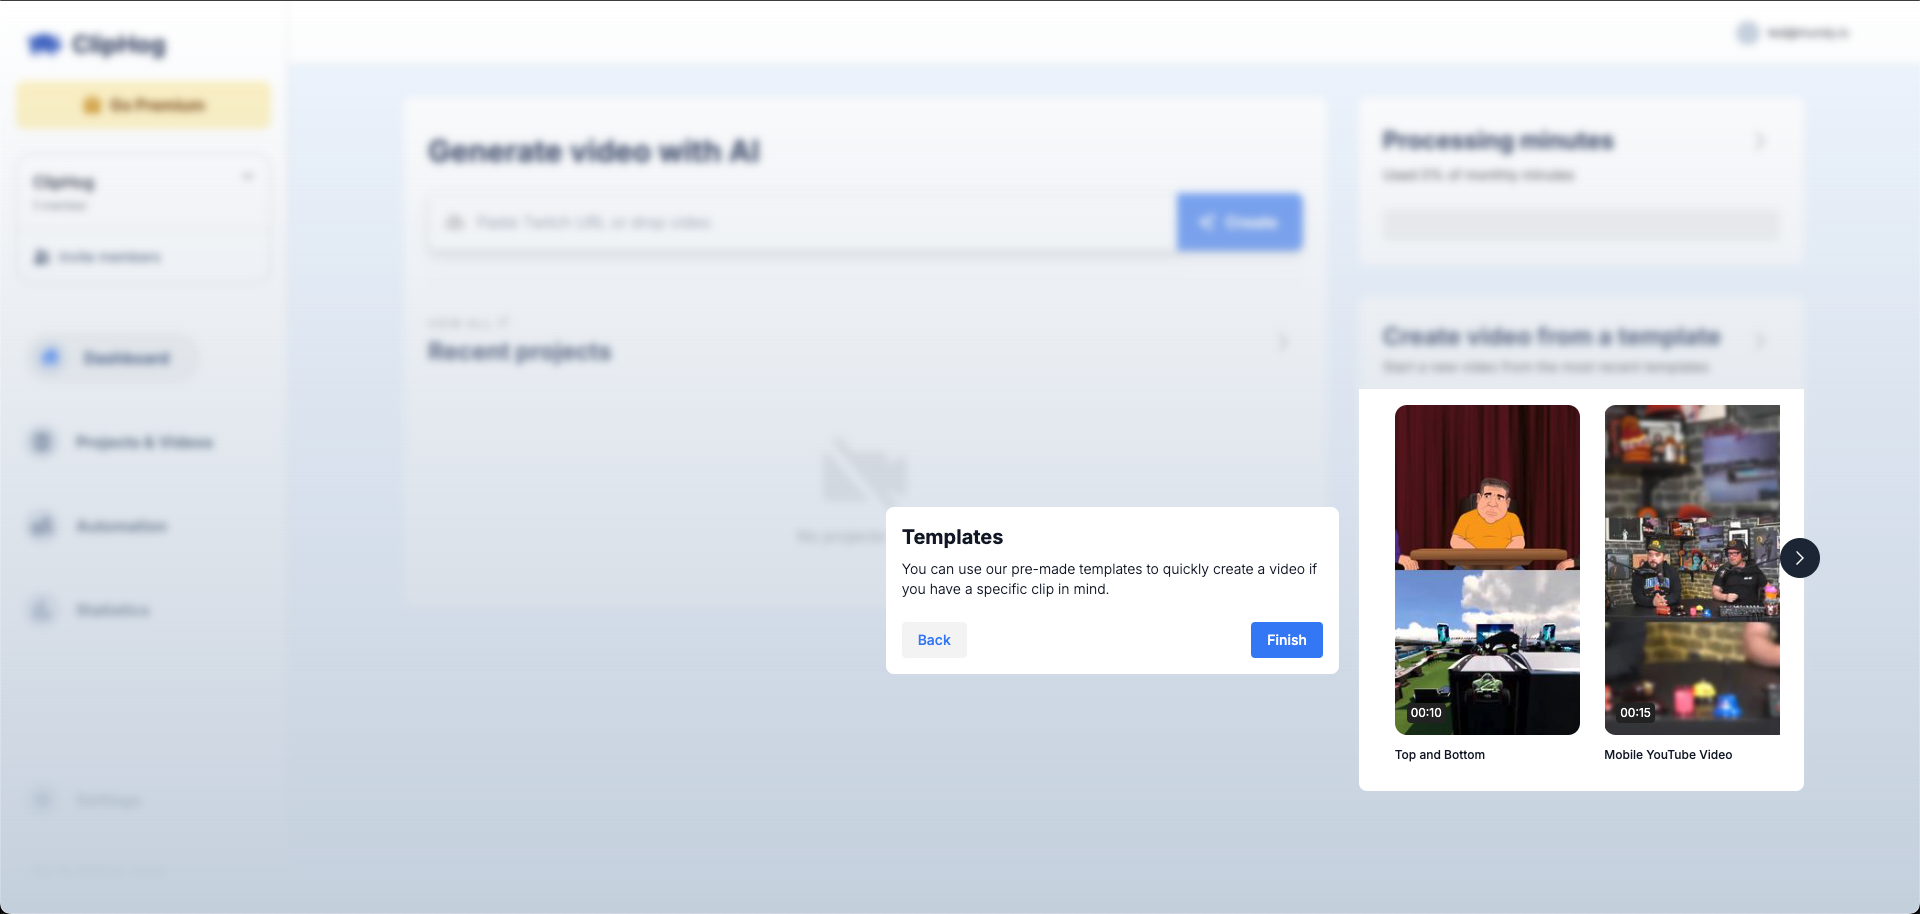This screenshot has height=914, width=1920.
Task: Click the Projects & Videos icon
Action: [x=42, y=441]
